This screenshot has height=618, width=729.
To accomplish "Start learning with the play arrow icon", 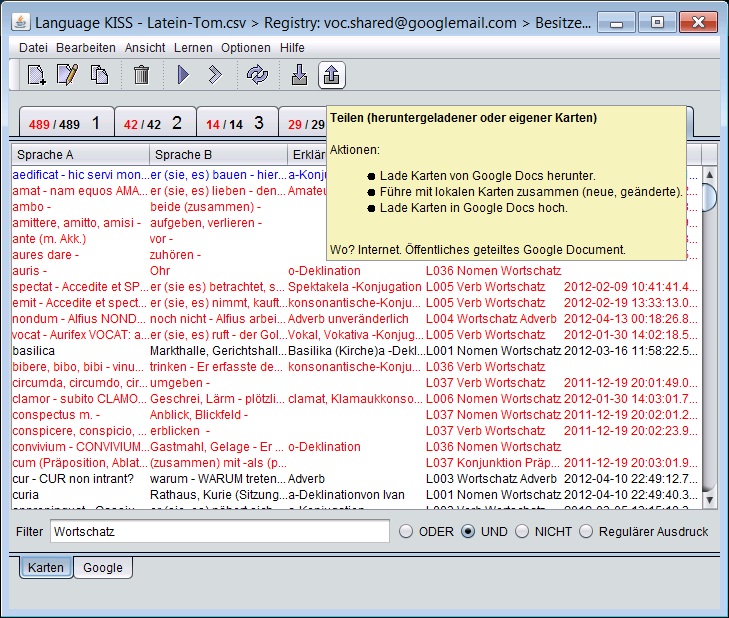I will point(184,75).
